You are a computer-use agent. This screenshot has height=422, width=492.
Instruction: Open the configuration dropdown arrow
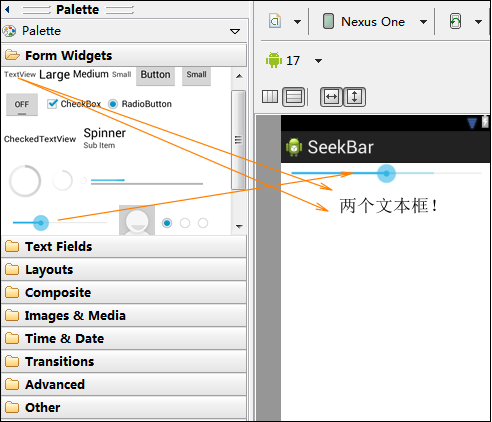pos(297,22)
